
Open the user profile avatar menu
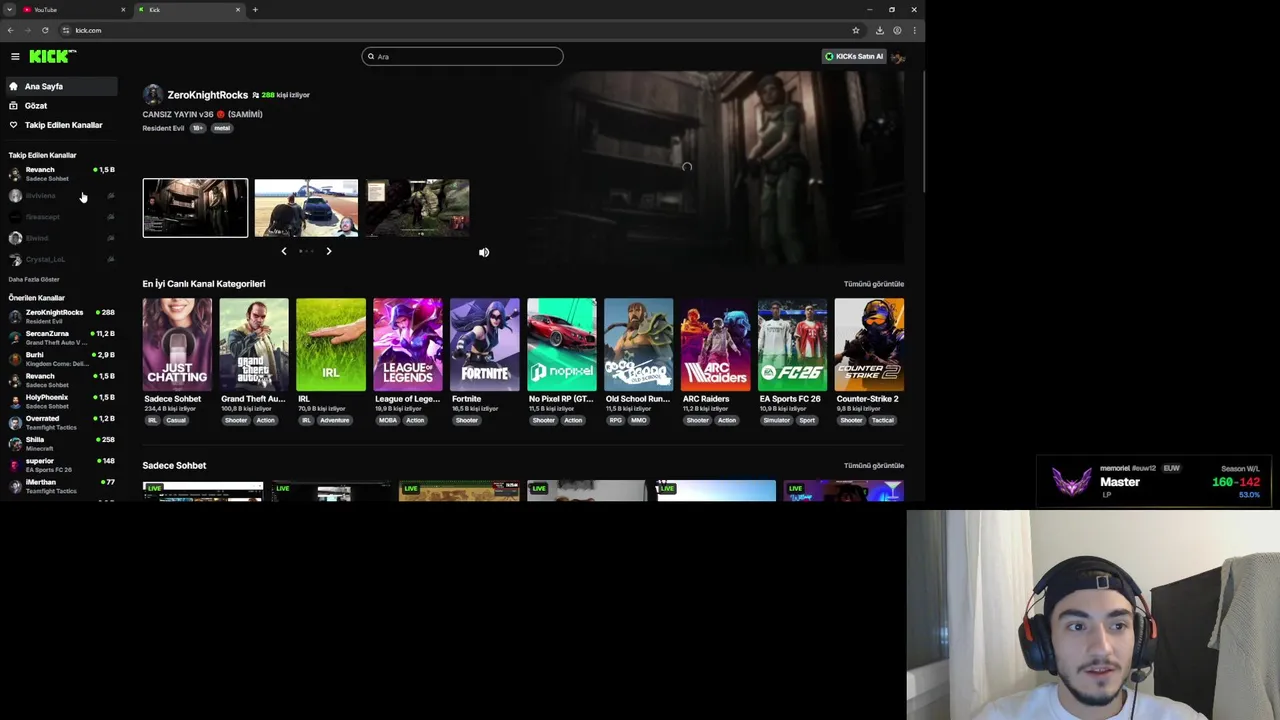[898, 57]
